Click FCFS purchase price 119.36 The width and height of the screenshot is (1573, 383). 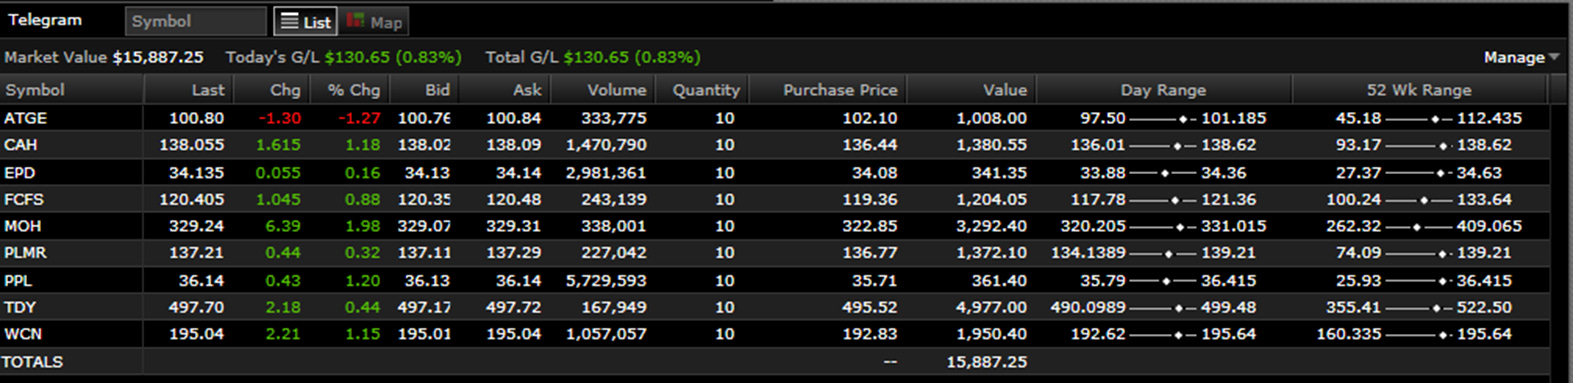tap(870, 200)
